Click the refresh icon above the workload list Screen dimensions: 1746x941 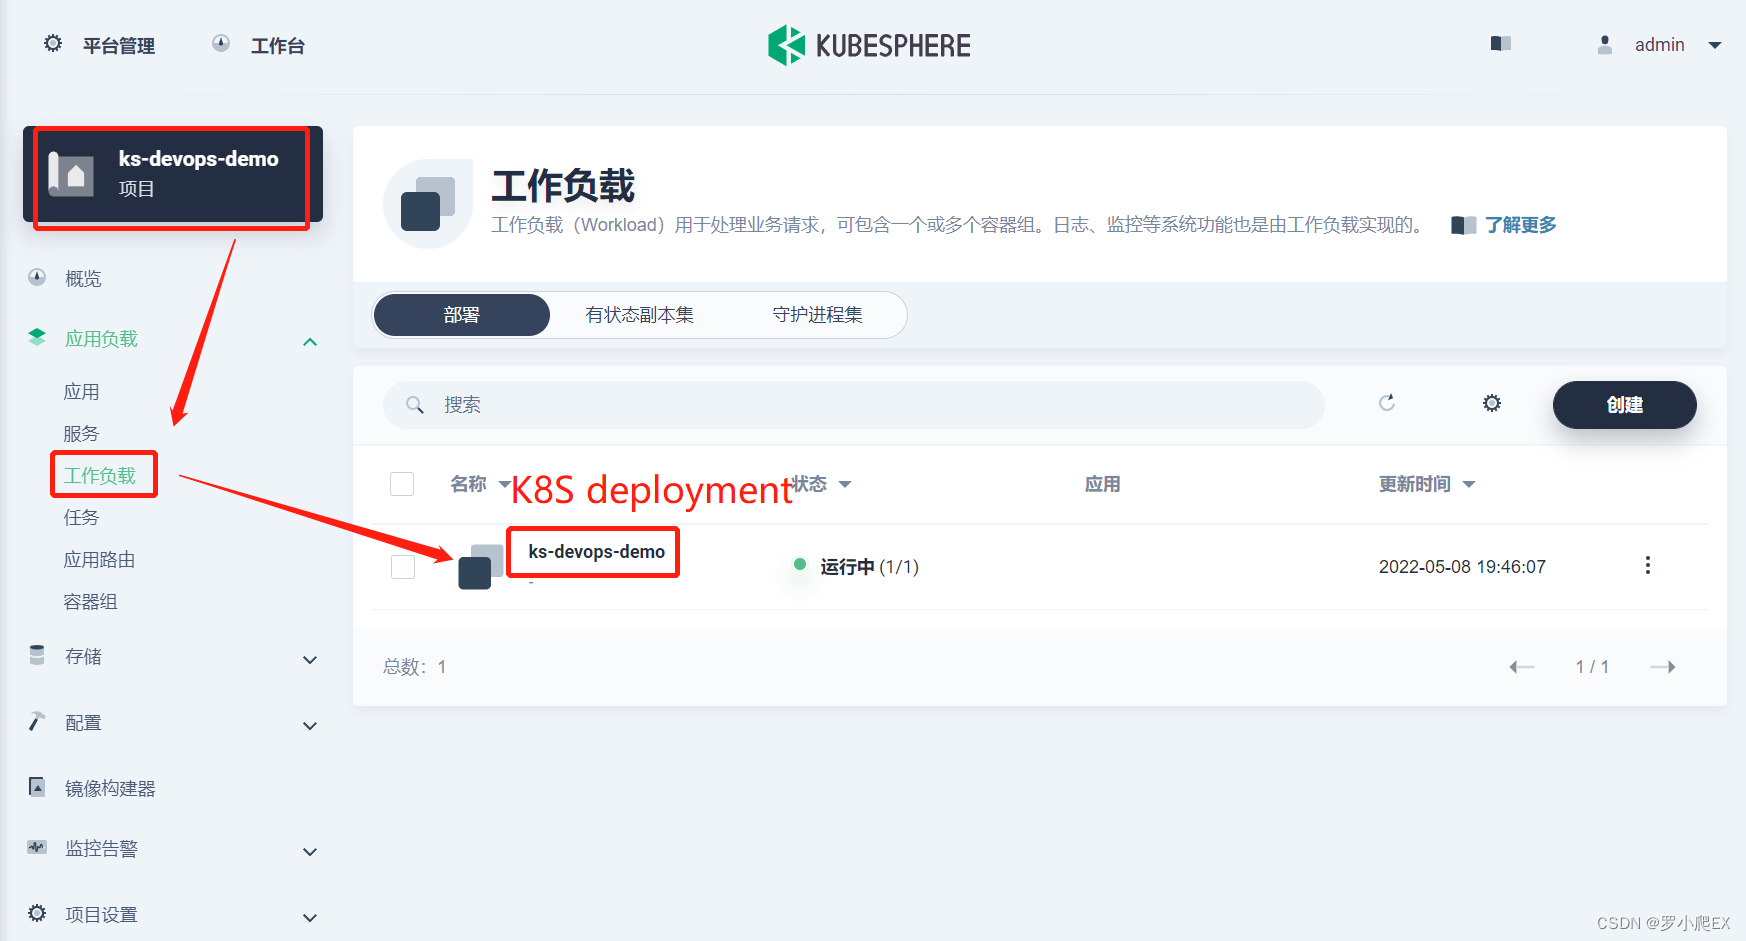[x=1387, y=403]
